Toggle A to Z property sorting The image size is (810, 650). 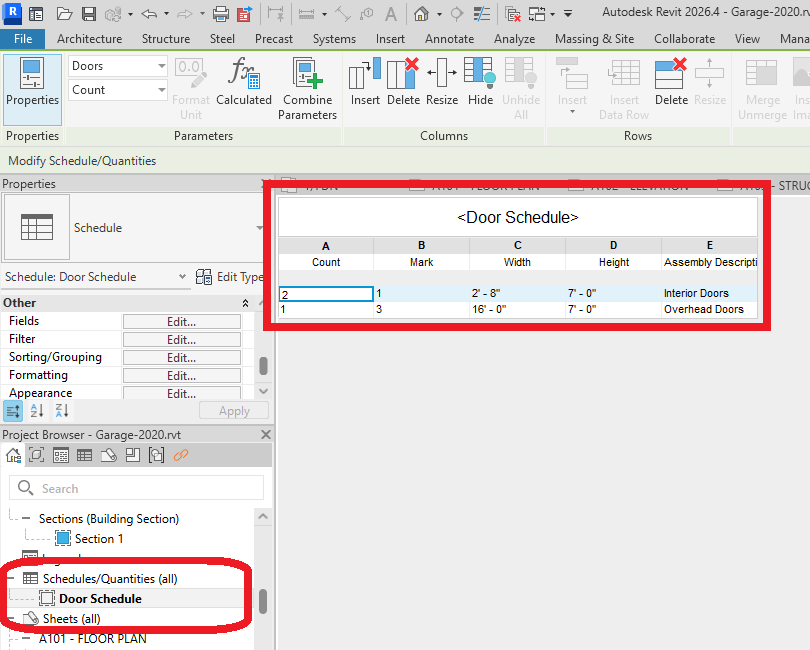(x=37, y=411)
